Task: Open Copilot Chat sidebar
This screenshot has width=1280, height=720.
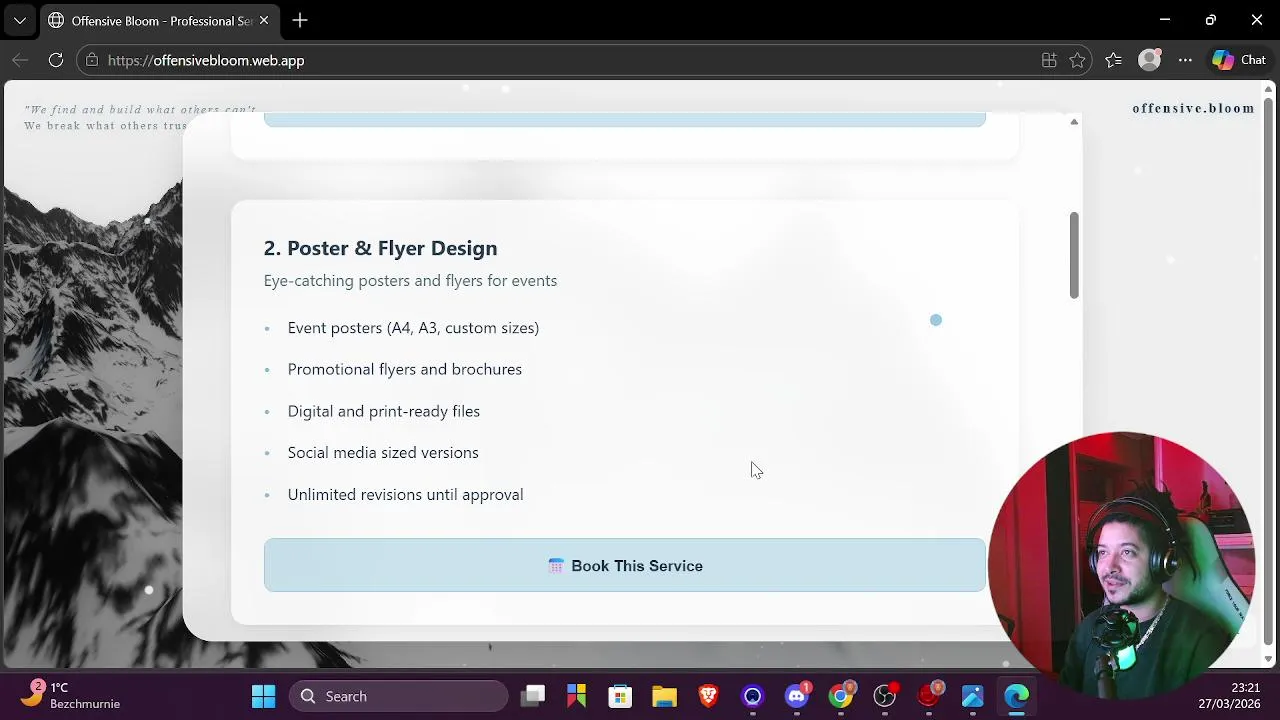Action: 1239,60
